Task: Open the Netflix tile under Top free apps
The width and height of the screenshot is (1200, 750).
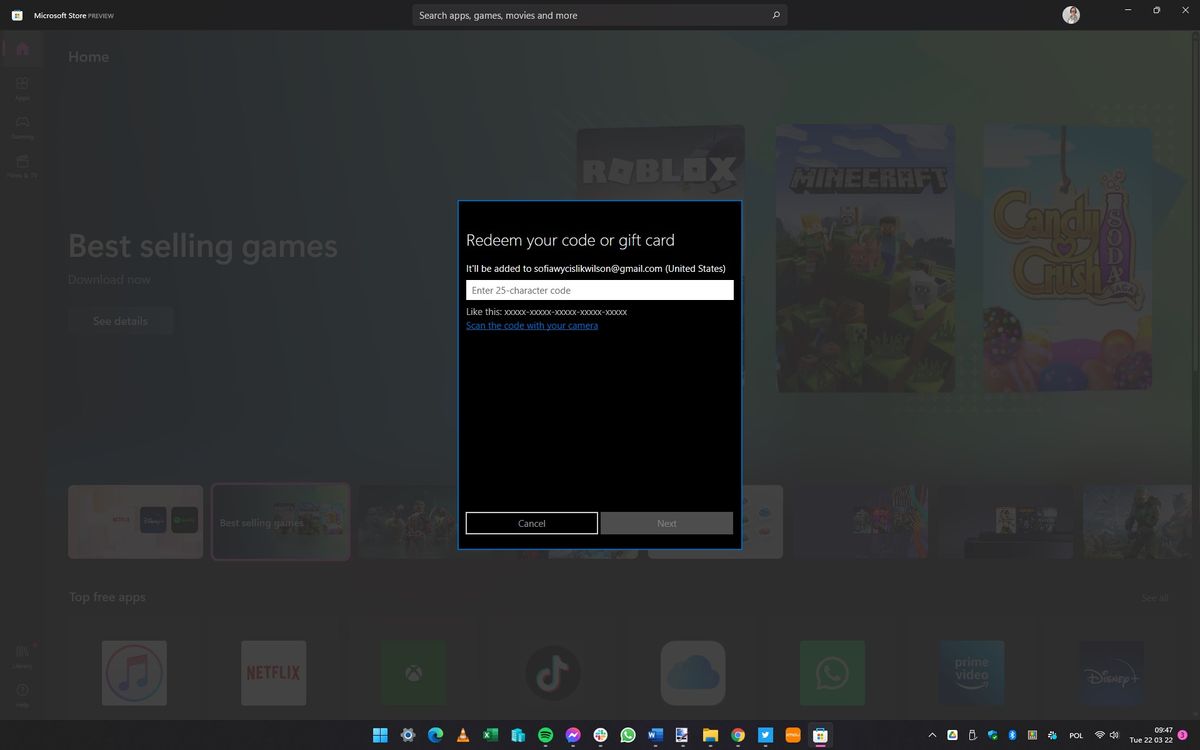Action: pos(273,672)
